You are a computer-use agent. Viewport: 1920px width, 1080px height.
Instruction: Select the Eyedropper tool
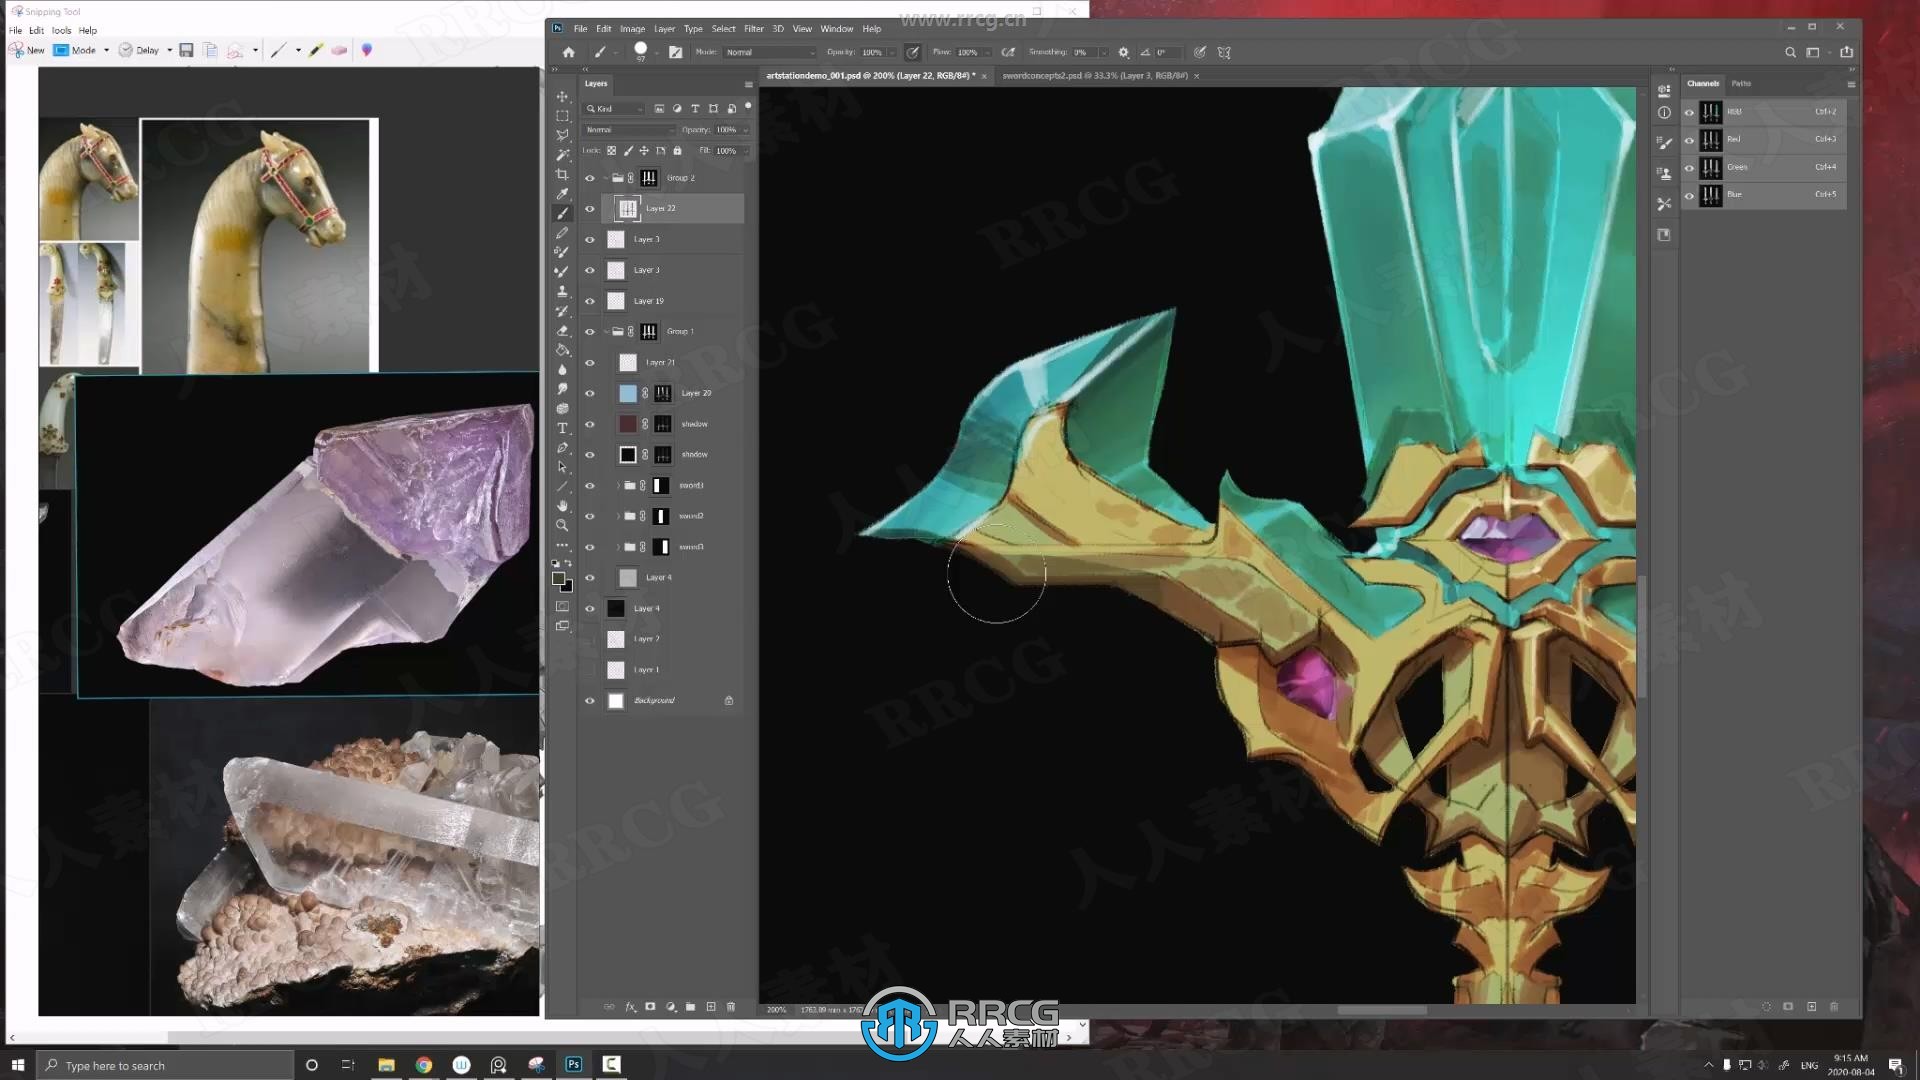pos(562,194)
